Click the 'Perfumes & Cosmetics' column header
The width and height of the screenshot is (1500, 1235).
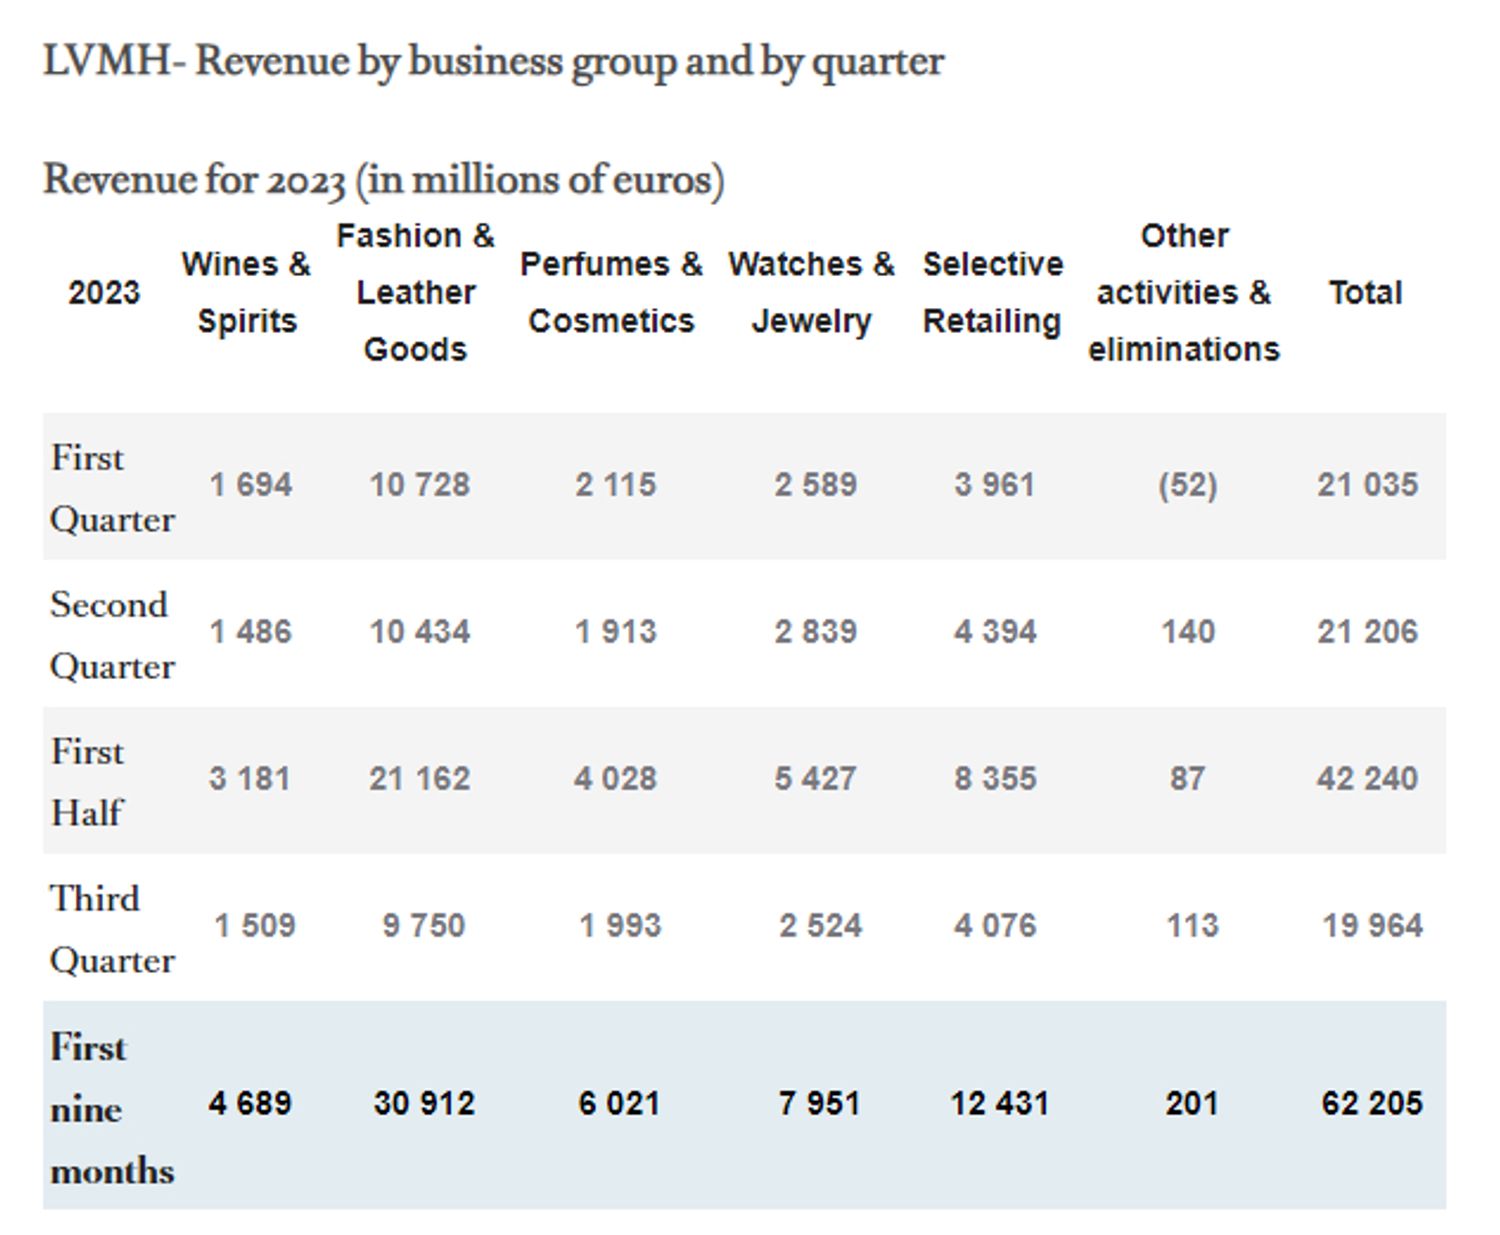click(x=611, y=292)
